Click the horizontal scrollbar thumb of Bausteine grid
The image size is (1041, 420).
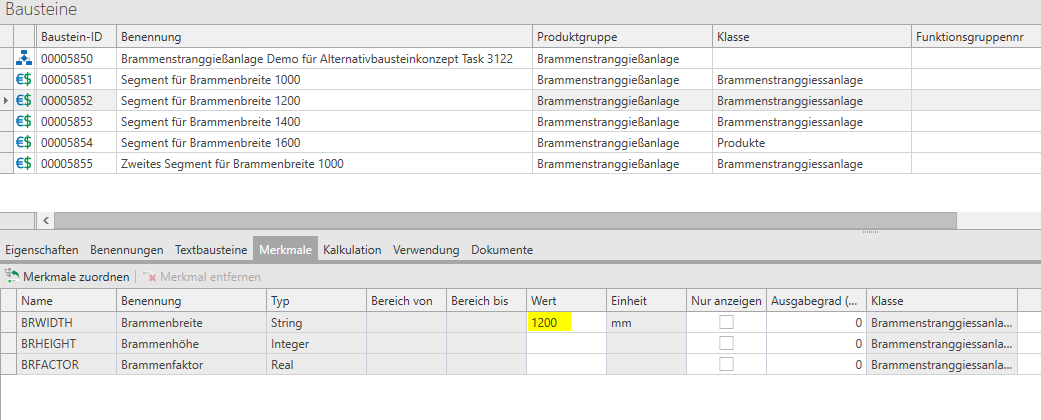pos(505,220)
